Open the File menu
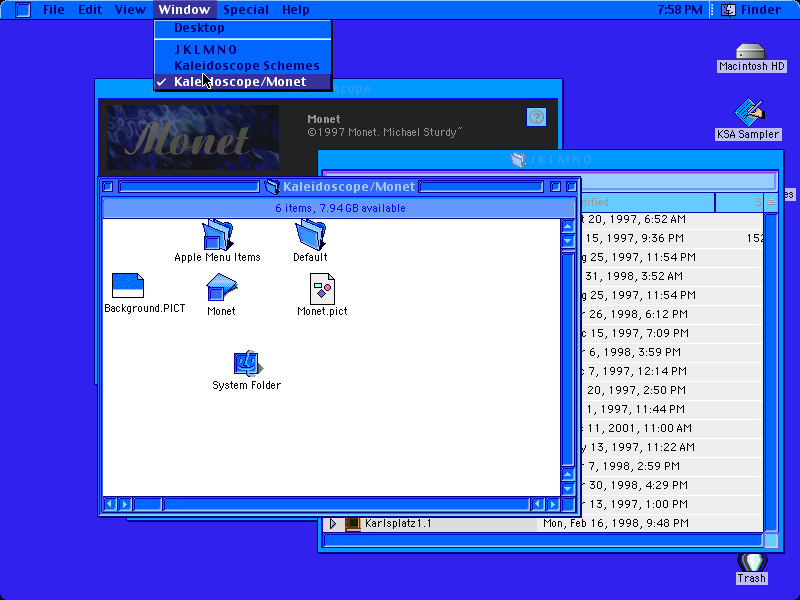This screenshot has width=800, height=600. point(54,10)
